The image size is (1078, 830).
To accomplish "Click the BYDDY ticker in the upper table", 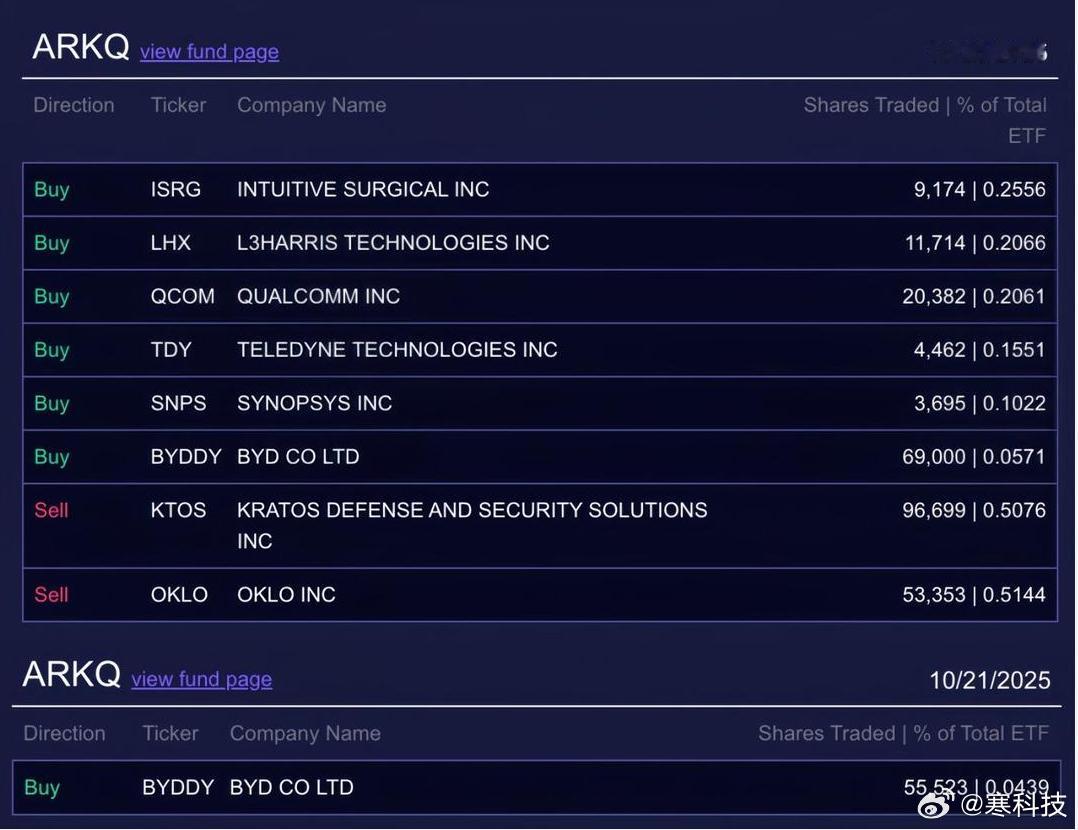I will pyautogui.click(x=186, y=457).
